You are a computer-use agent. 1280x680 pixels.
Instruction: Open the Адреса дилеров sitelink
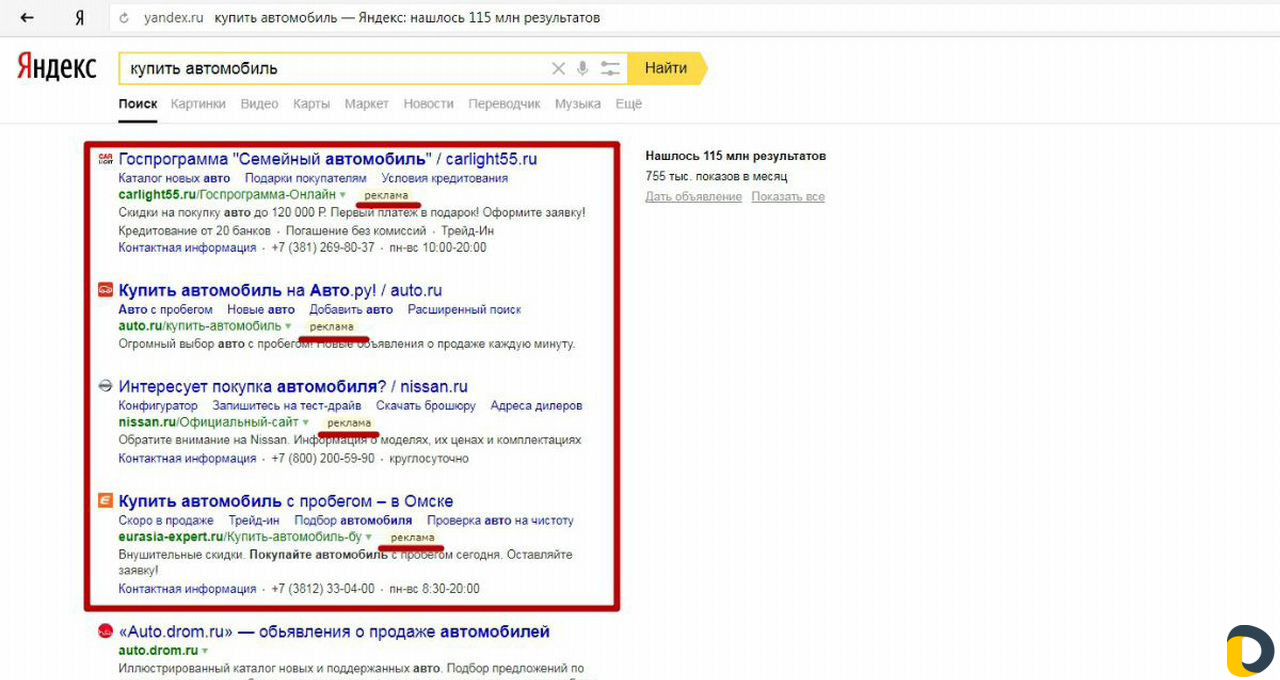(x=536, y=406)
